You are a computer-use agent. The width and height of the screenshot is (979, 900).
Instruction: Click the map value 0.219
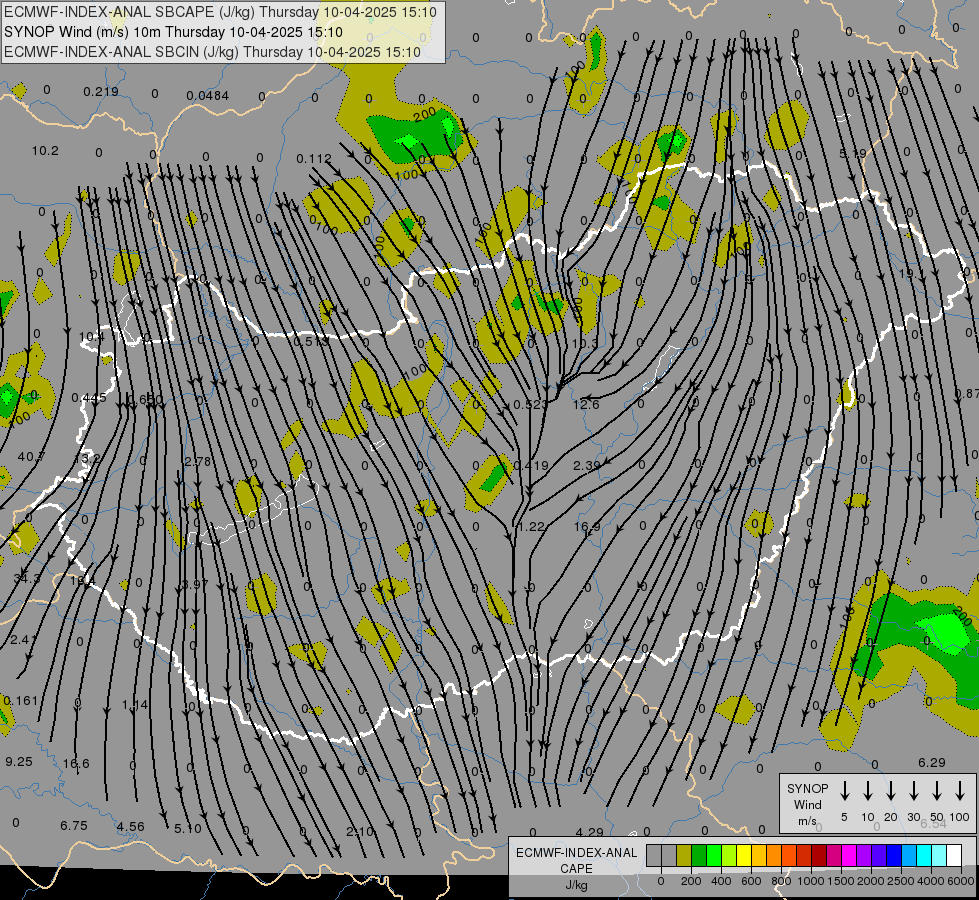tap(101, 92)
